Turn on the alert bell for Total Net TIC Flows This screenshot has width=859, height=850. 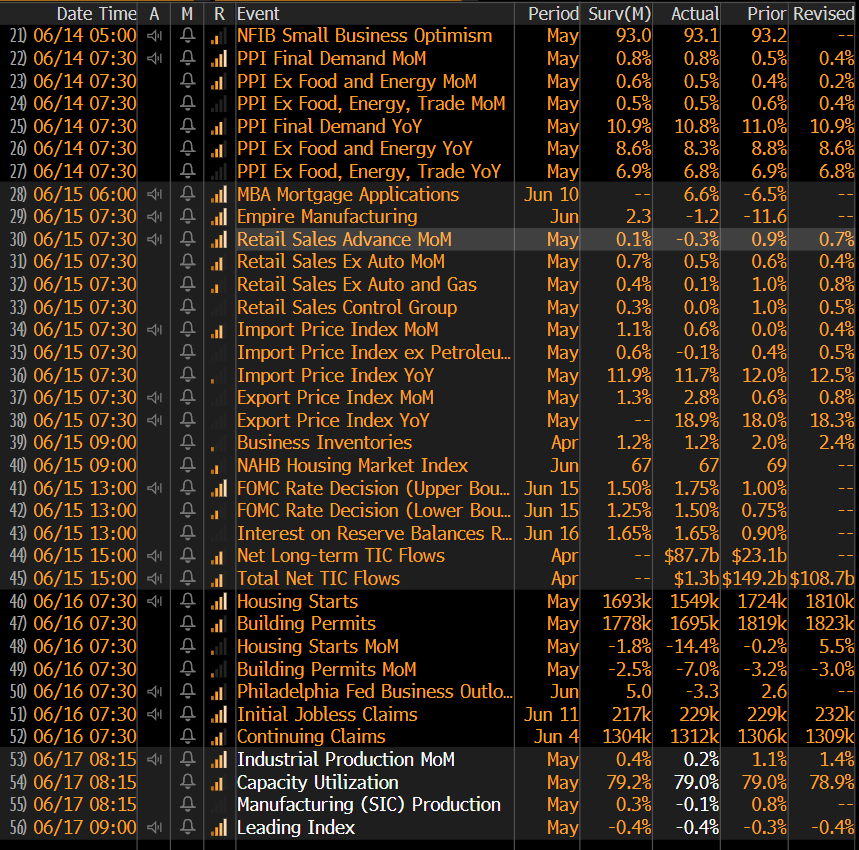pos(187,579)
